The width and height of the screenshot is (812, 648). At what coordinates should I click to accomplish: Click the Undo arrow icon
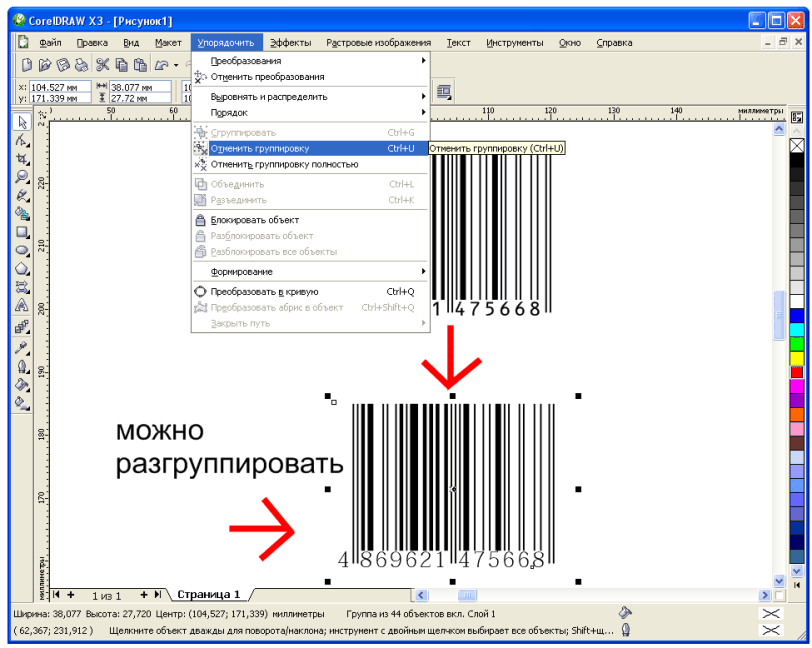[x=162, y=65]
